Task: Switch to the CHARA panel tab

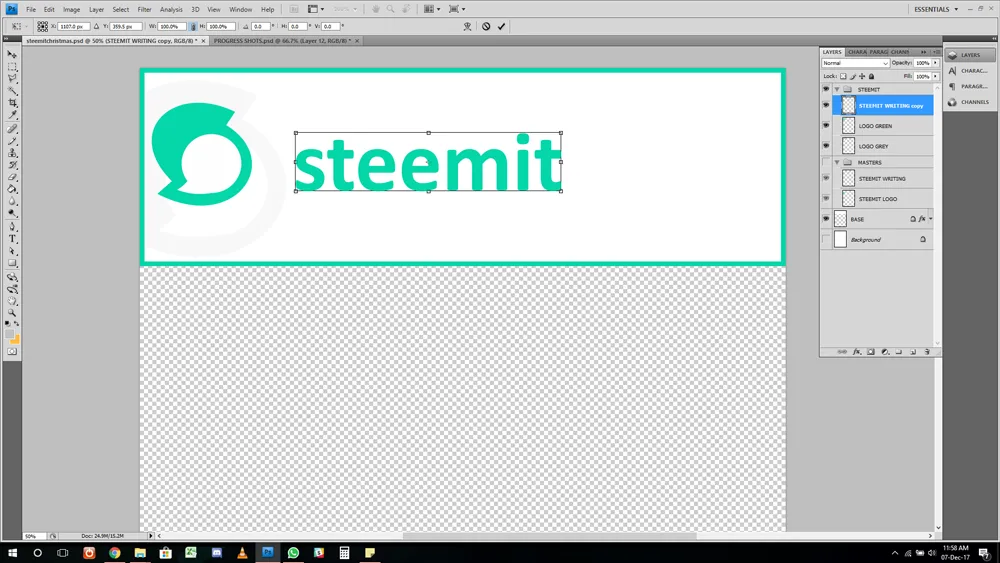Action: [857, 52]
